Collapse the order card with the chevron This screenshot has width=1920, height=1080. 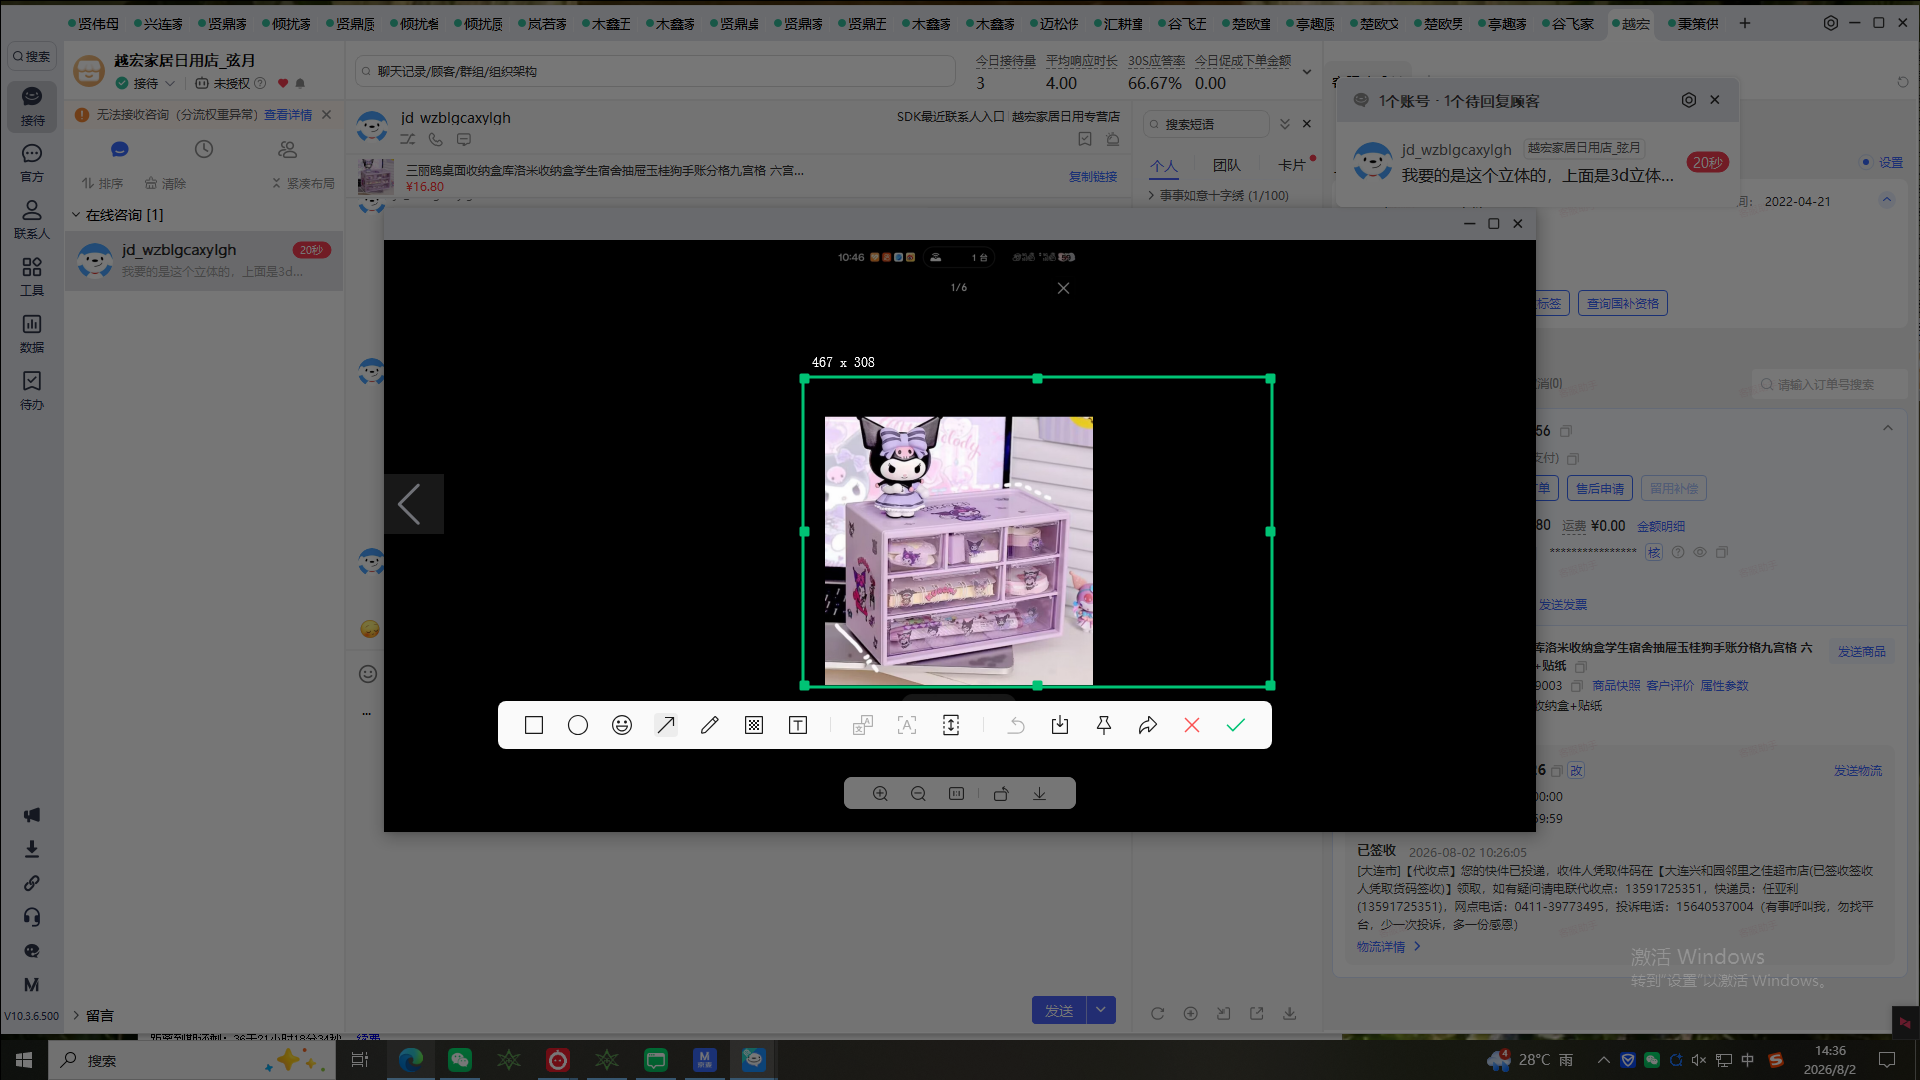tap(1888, 428)
